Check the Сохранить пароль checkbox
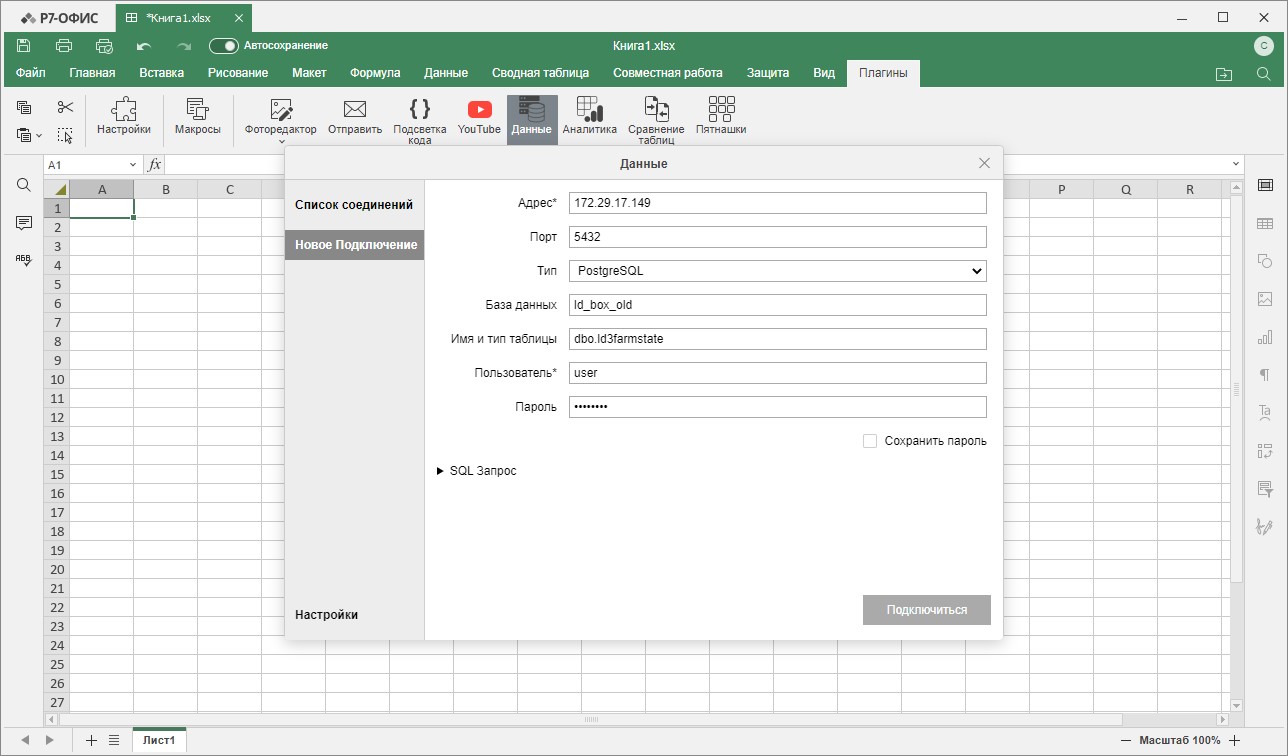Viewport: 1288px width, 756px height. coord(870,441)
